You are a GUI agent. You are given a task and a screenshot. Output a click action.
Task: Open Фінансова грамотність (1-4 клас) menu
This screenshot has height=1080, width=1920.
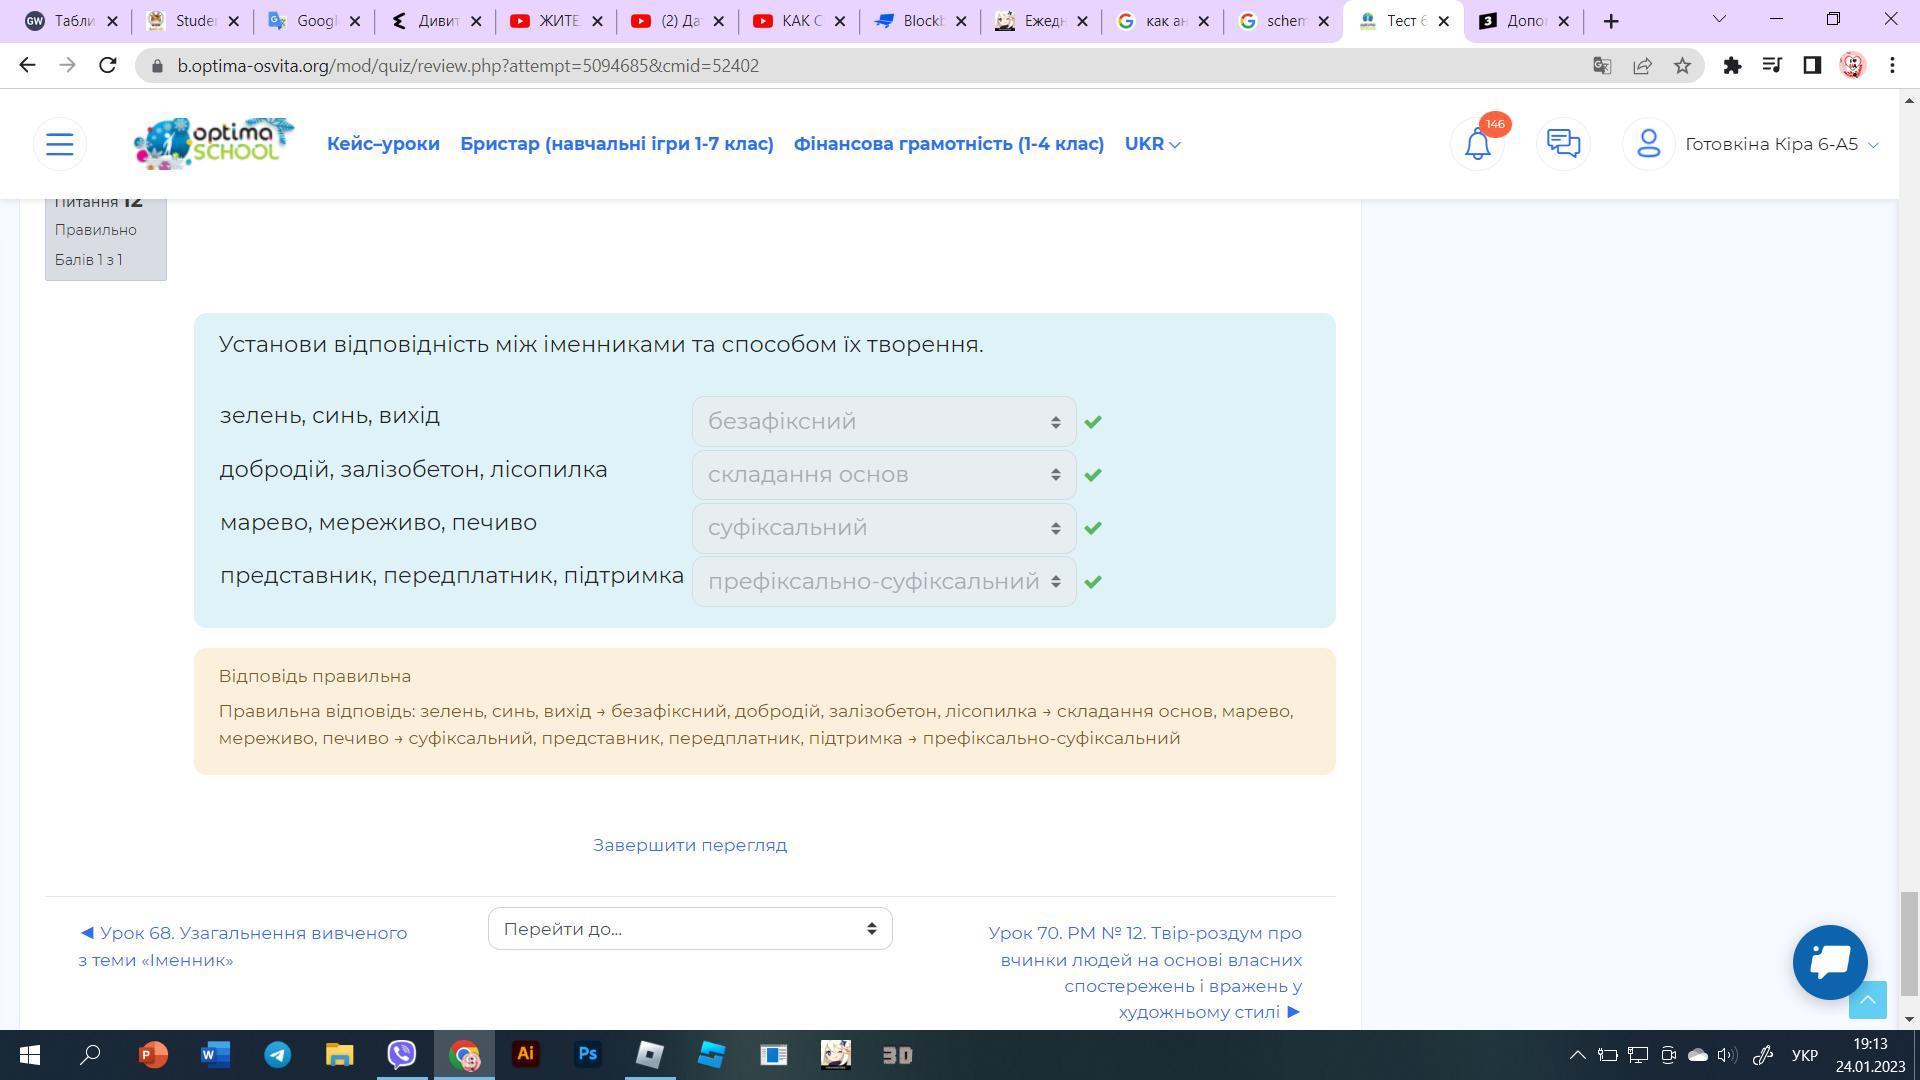click(x=948, y=144)
